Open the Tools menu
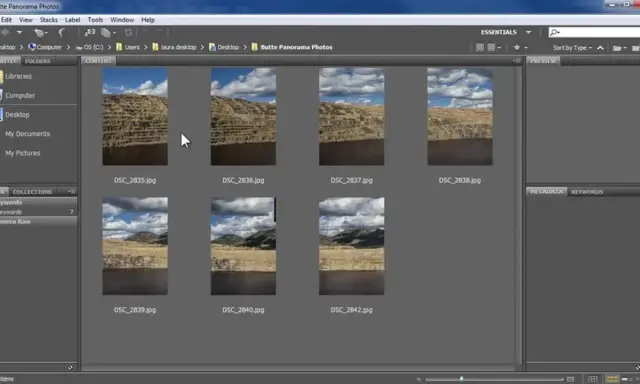Viewport: 640px width, 384px height. [x=95, y=20]
